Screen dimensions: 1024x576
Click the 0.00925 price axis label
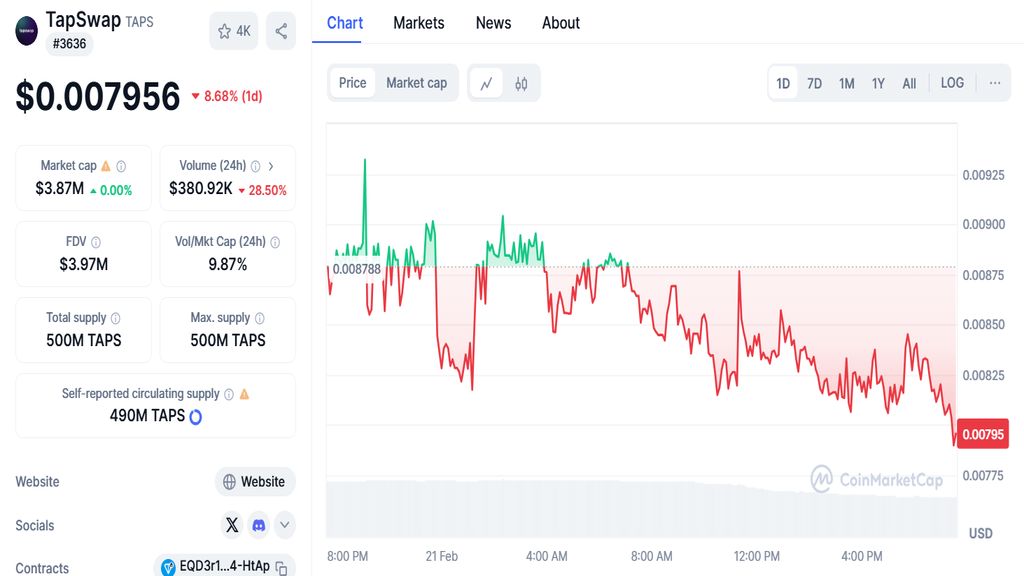tap(984, 175)
